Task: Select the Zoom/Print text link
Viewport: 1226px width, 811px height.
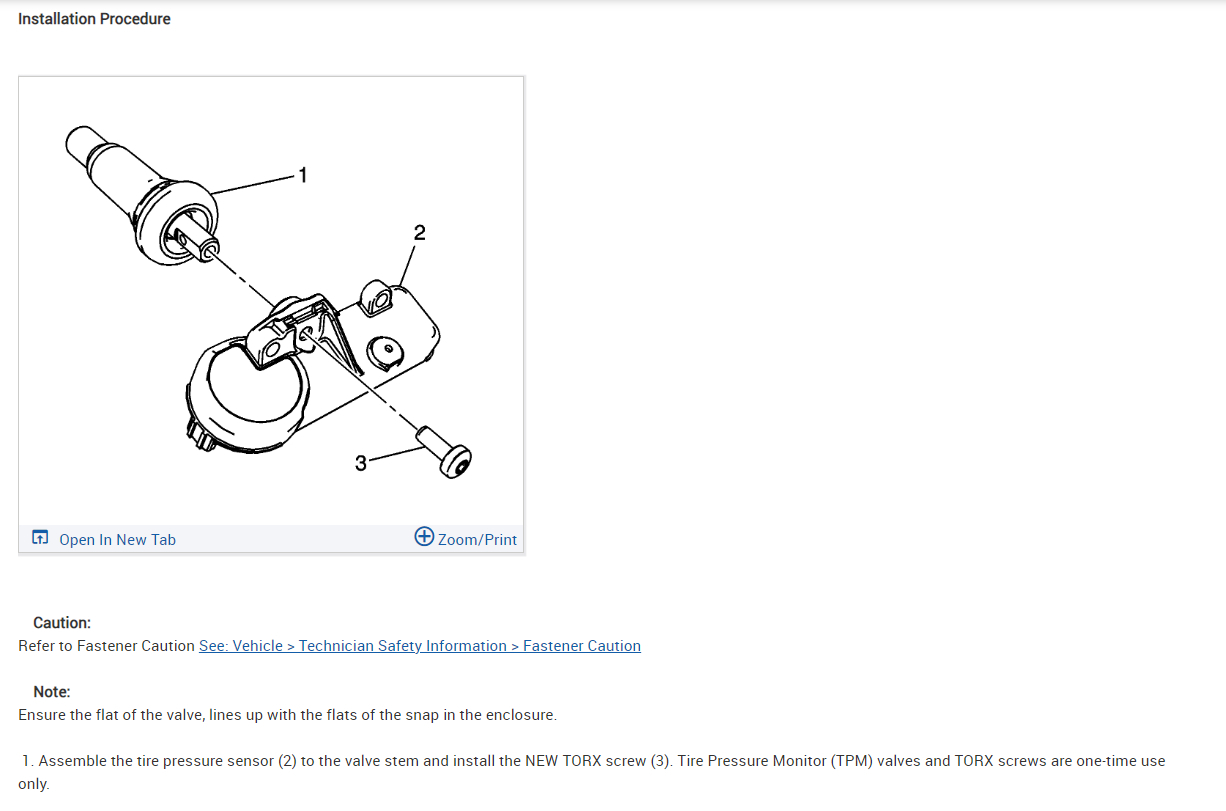Action: click(477, 540)
